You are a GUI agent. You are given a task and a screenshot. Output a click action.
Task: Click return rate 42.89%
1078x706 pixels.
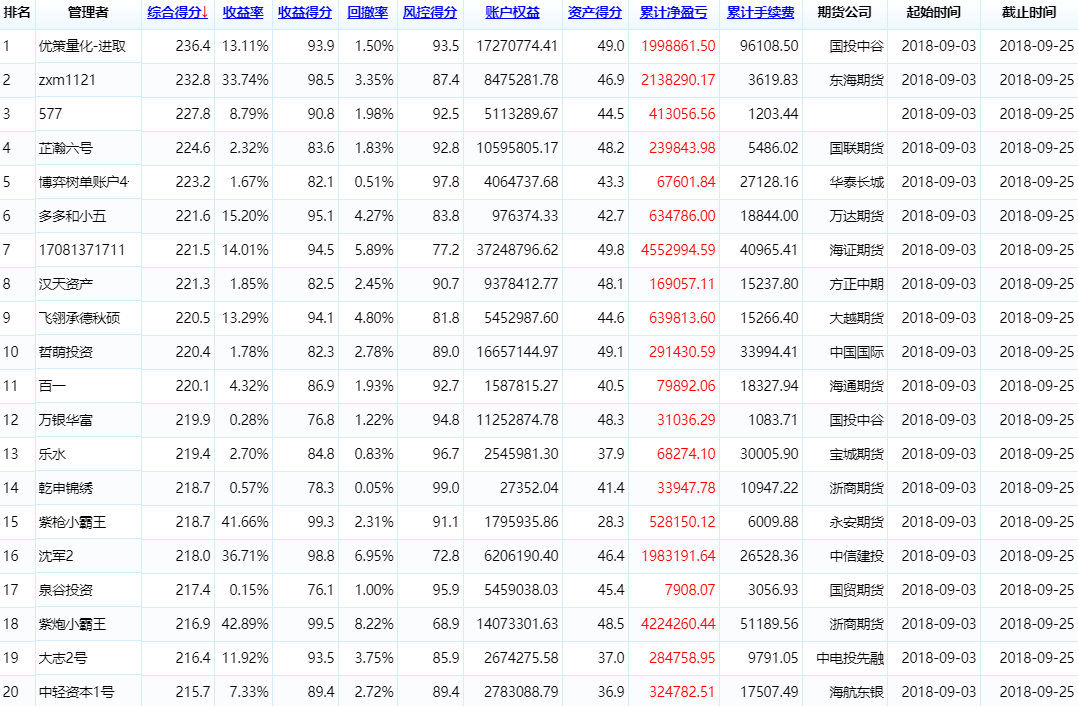point(245,624)
